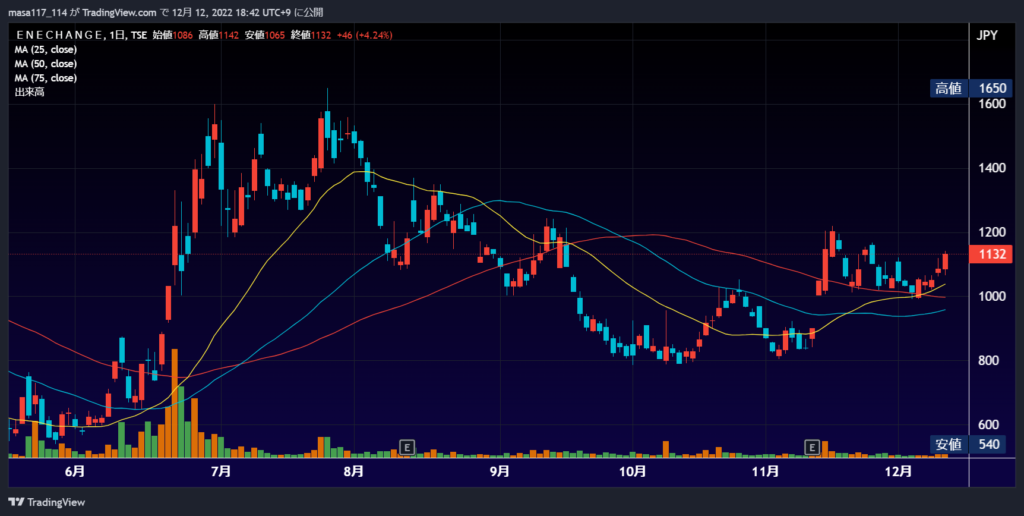Click the TSE exchange label
1024x516 pixels.
pos(138,35)
